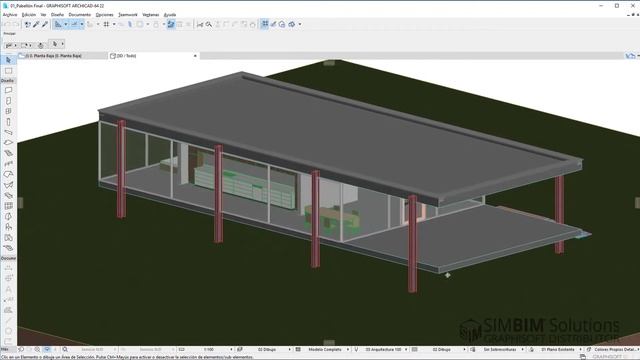Activate the Roof tool in toolbox
Image resolution: width=640 pixels, height=360 pixels.
8,175
